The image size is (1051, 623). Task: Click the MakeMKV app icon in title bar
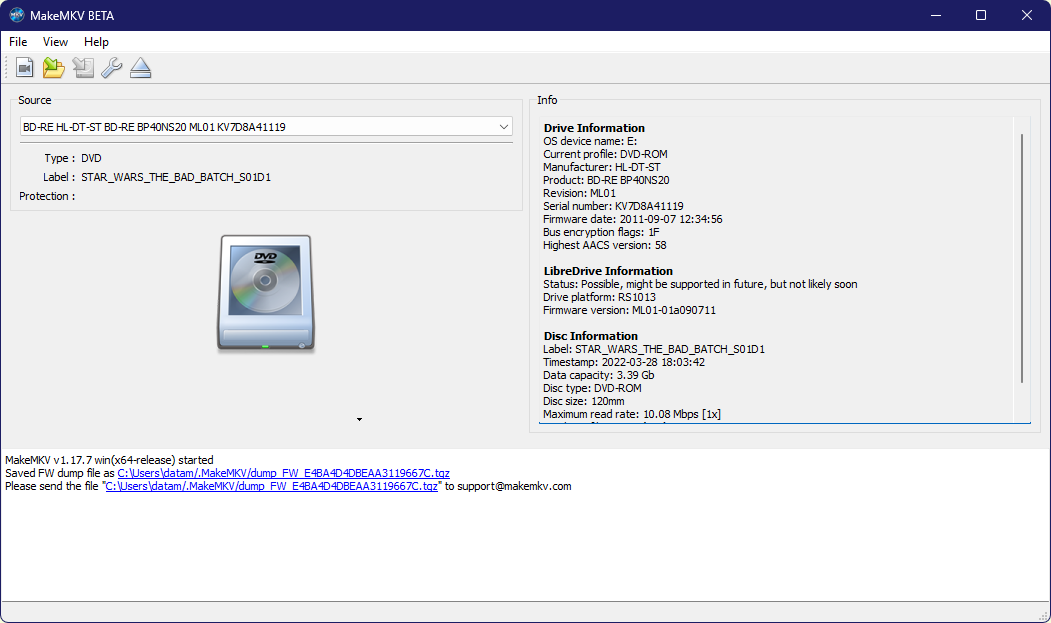(16, 15)
